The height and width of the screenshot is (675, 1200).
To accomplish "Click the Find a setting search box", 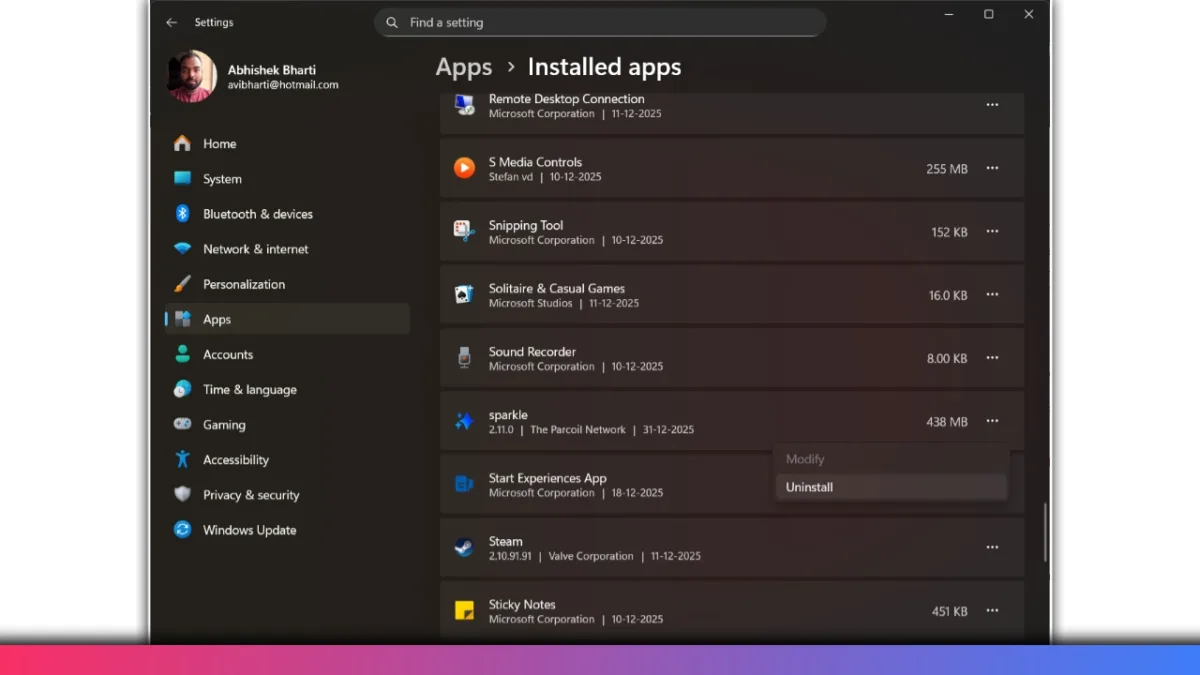I will click(x=600, y=22).
